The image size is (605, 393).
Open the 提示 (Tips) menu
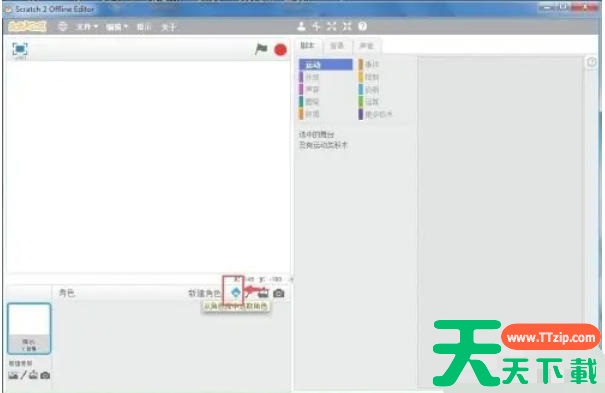click(x=144, y=27)
